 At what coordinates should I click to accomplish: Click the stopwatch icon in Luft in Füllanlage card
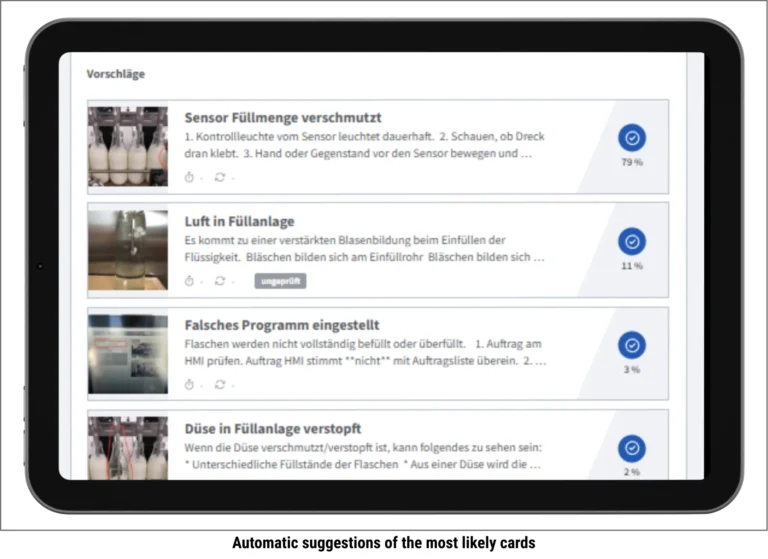click(190, 281)
